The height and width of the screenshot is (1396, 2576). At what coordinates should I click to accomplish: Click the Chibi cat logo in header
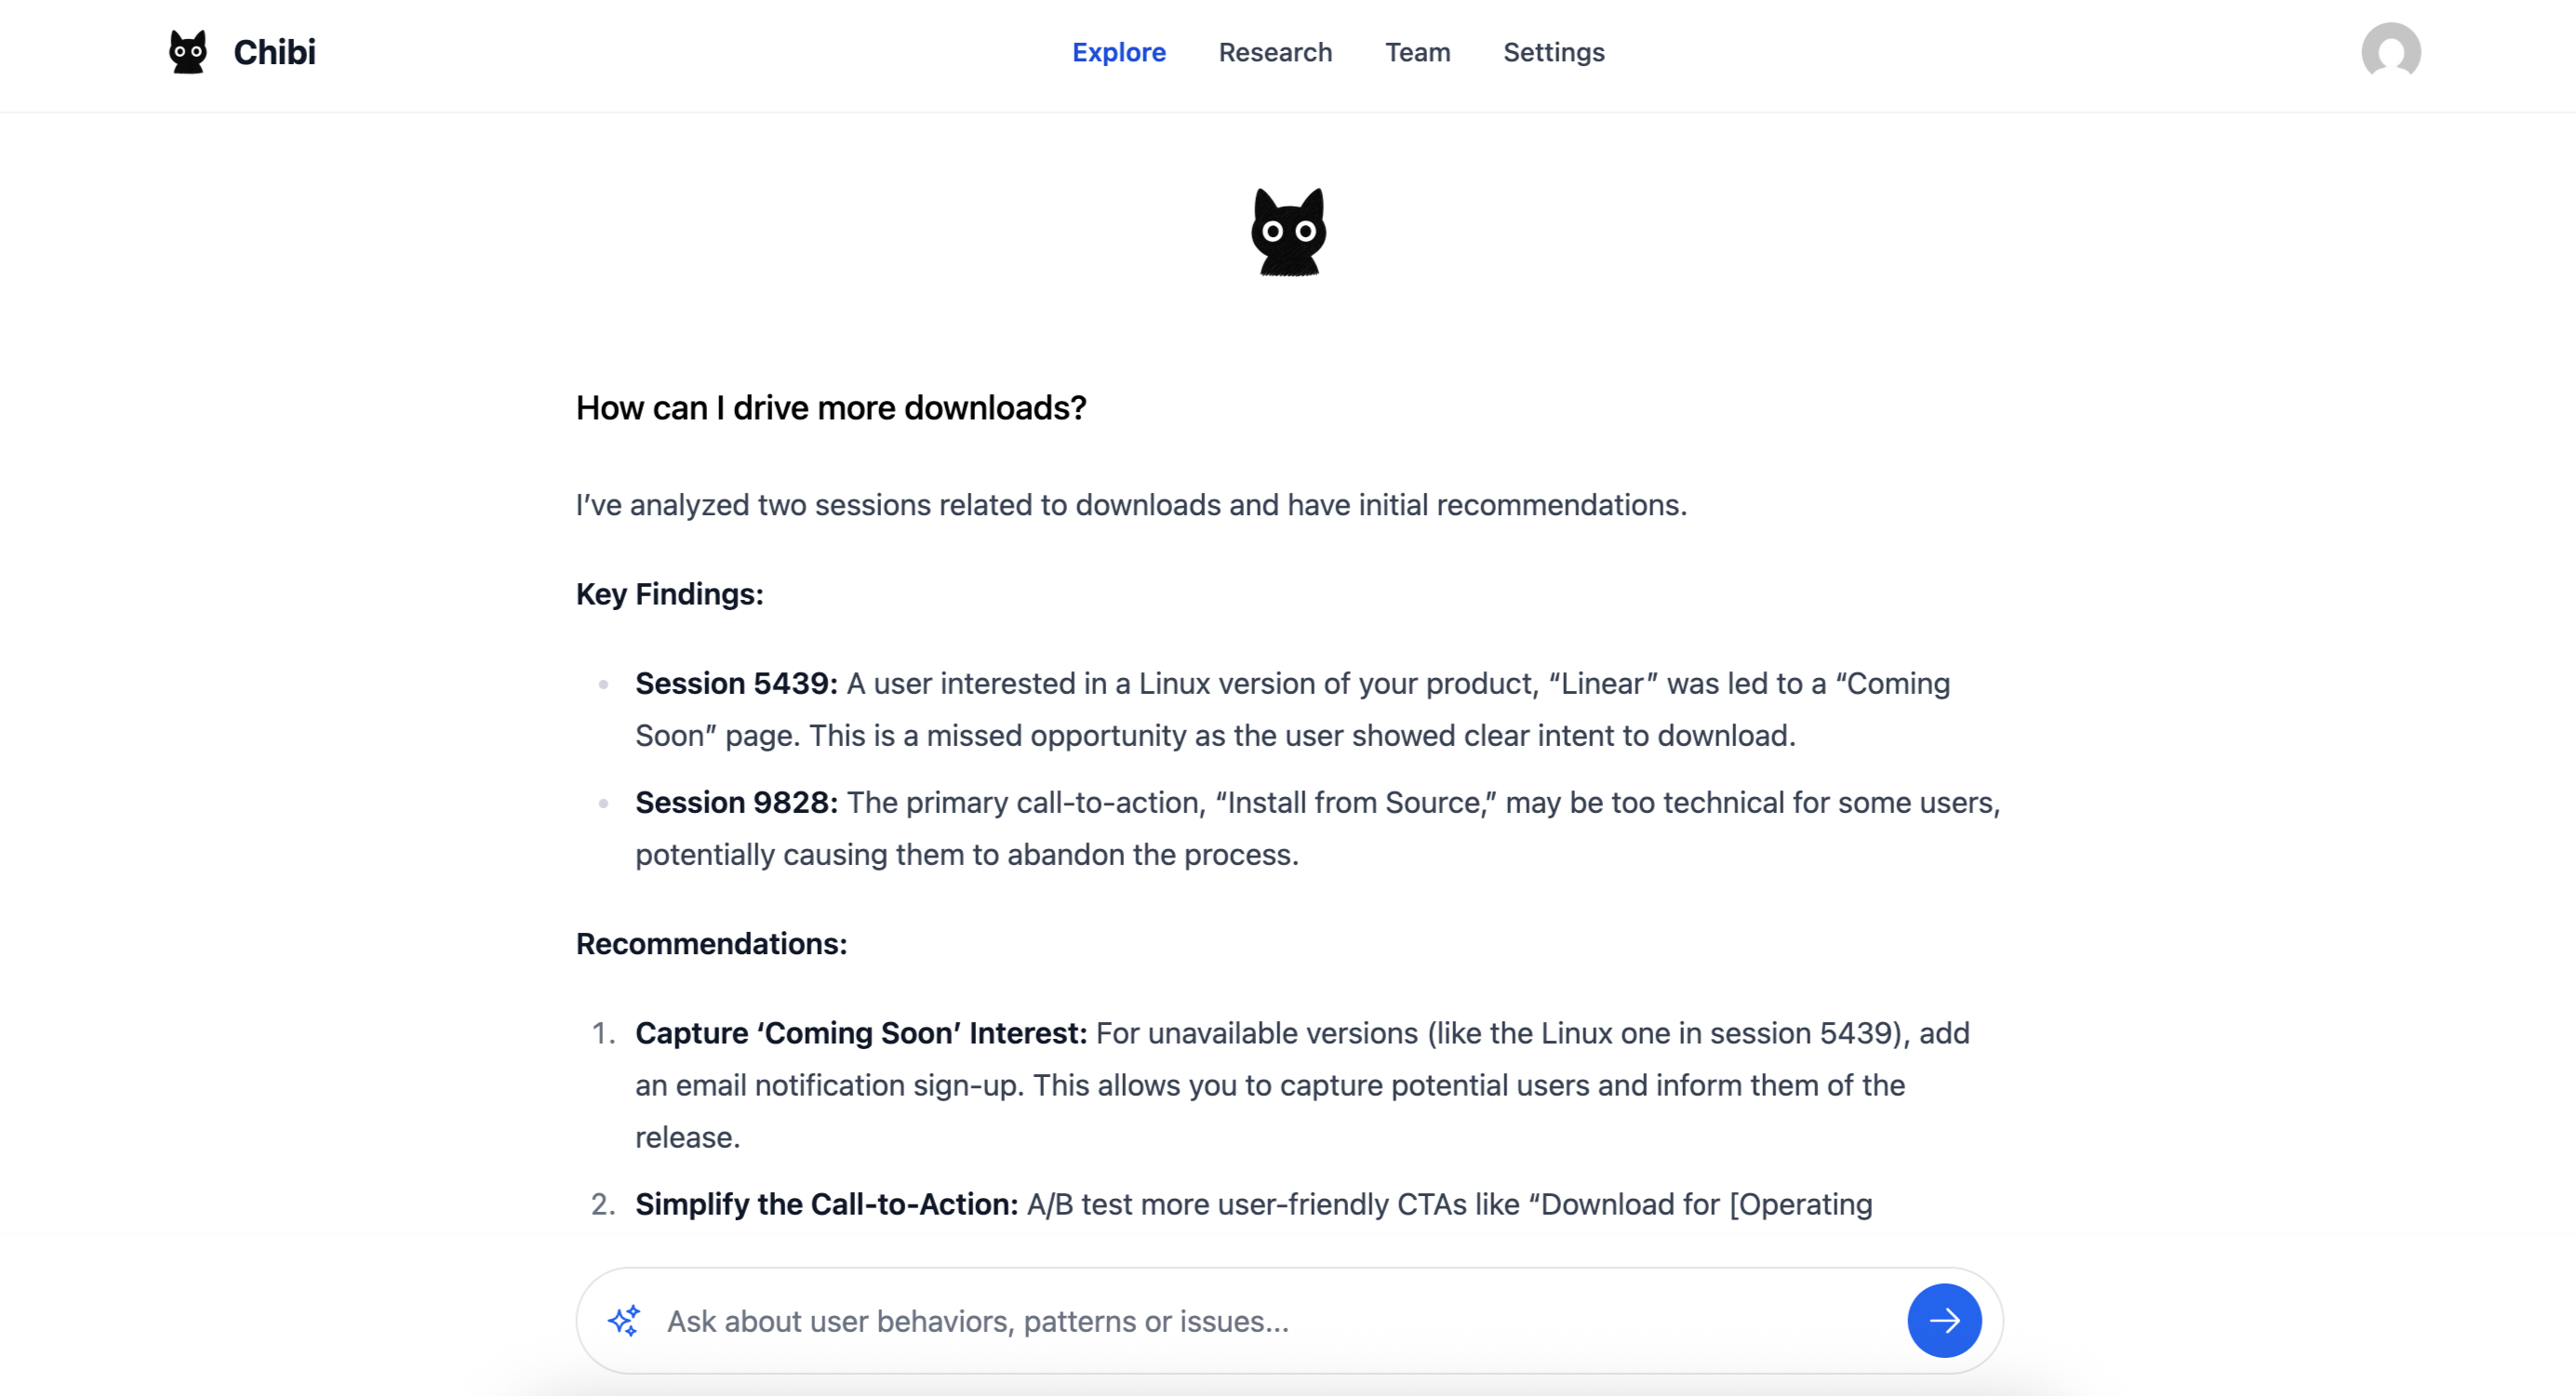click(188, 52)
